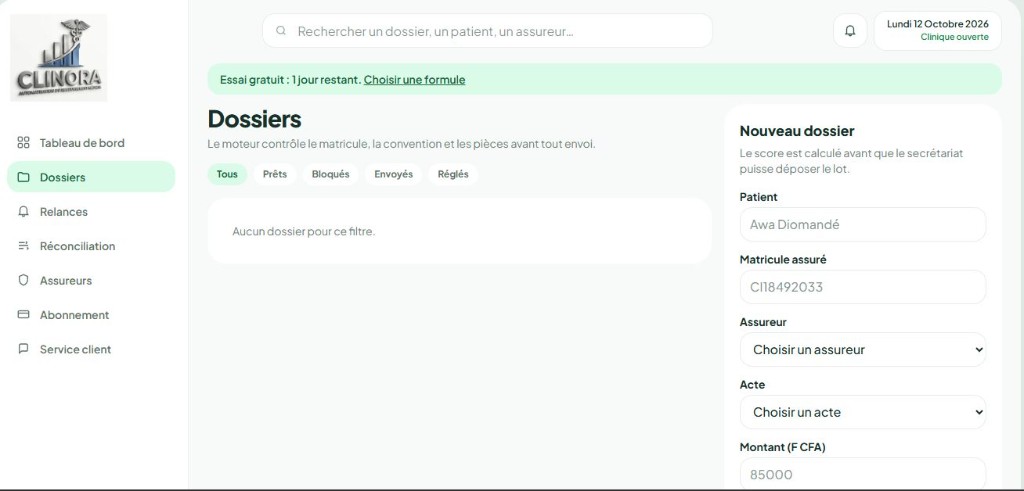1024x491 pixels.
Task: Open Abonnement card icon
Action: pyautogui.click(x=24, y=314)
